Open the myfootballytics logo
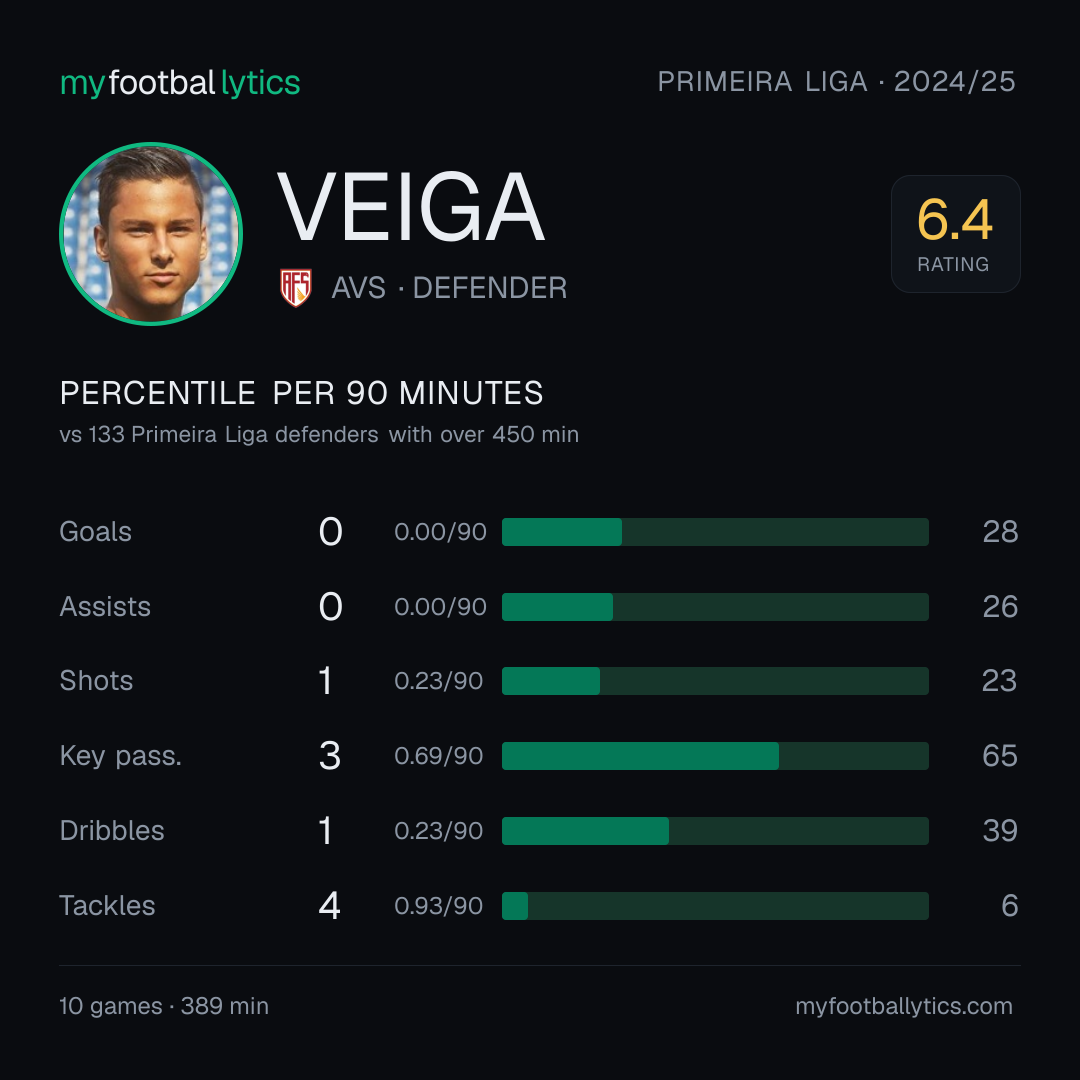 (x=180, y=83)
